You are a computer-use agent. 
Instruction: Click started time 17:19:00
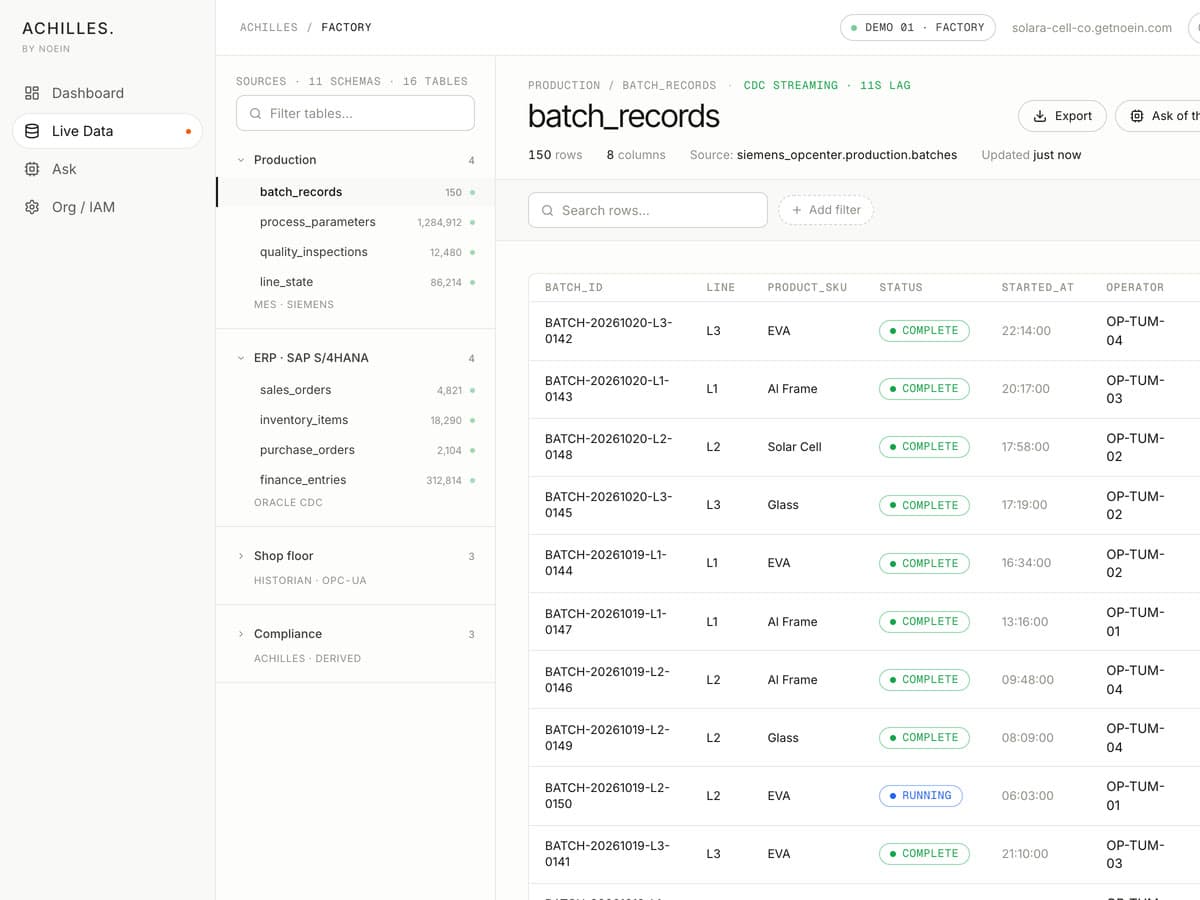coord(1024,505)
